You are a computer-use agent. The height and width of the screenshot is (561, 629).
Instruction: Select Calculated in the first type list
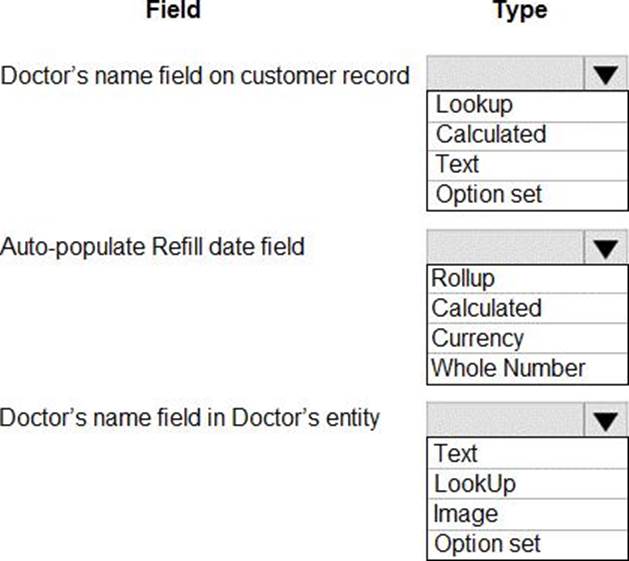pos(491,135)
